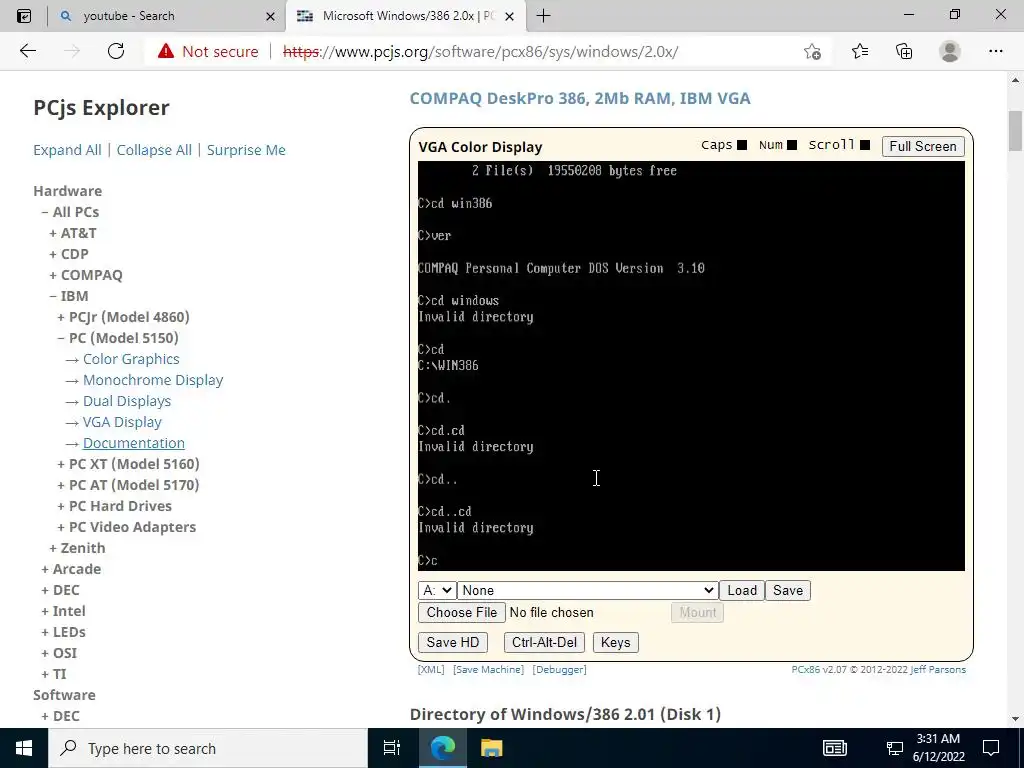Viewport: 1024px width, 768px height.
Task: Close the youtube - Search tab
Action: tap(270, 16)
